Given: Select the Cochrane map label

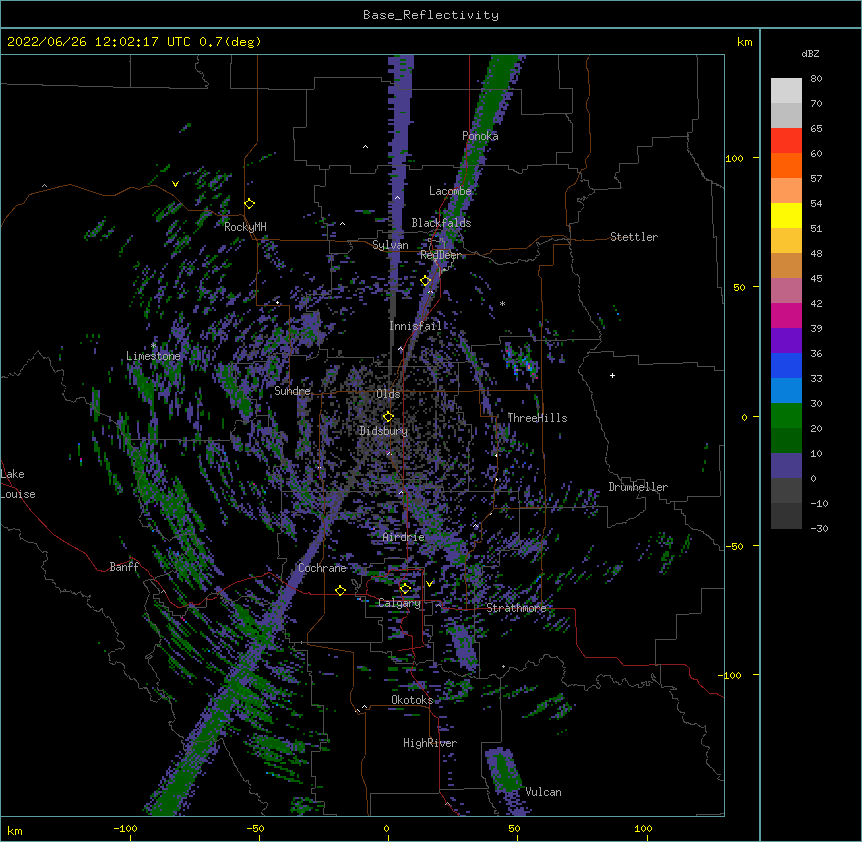Looking at the screenshot, I should pos(323,568).
